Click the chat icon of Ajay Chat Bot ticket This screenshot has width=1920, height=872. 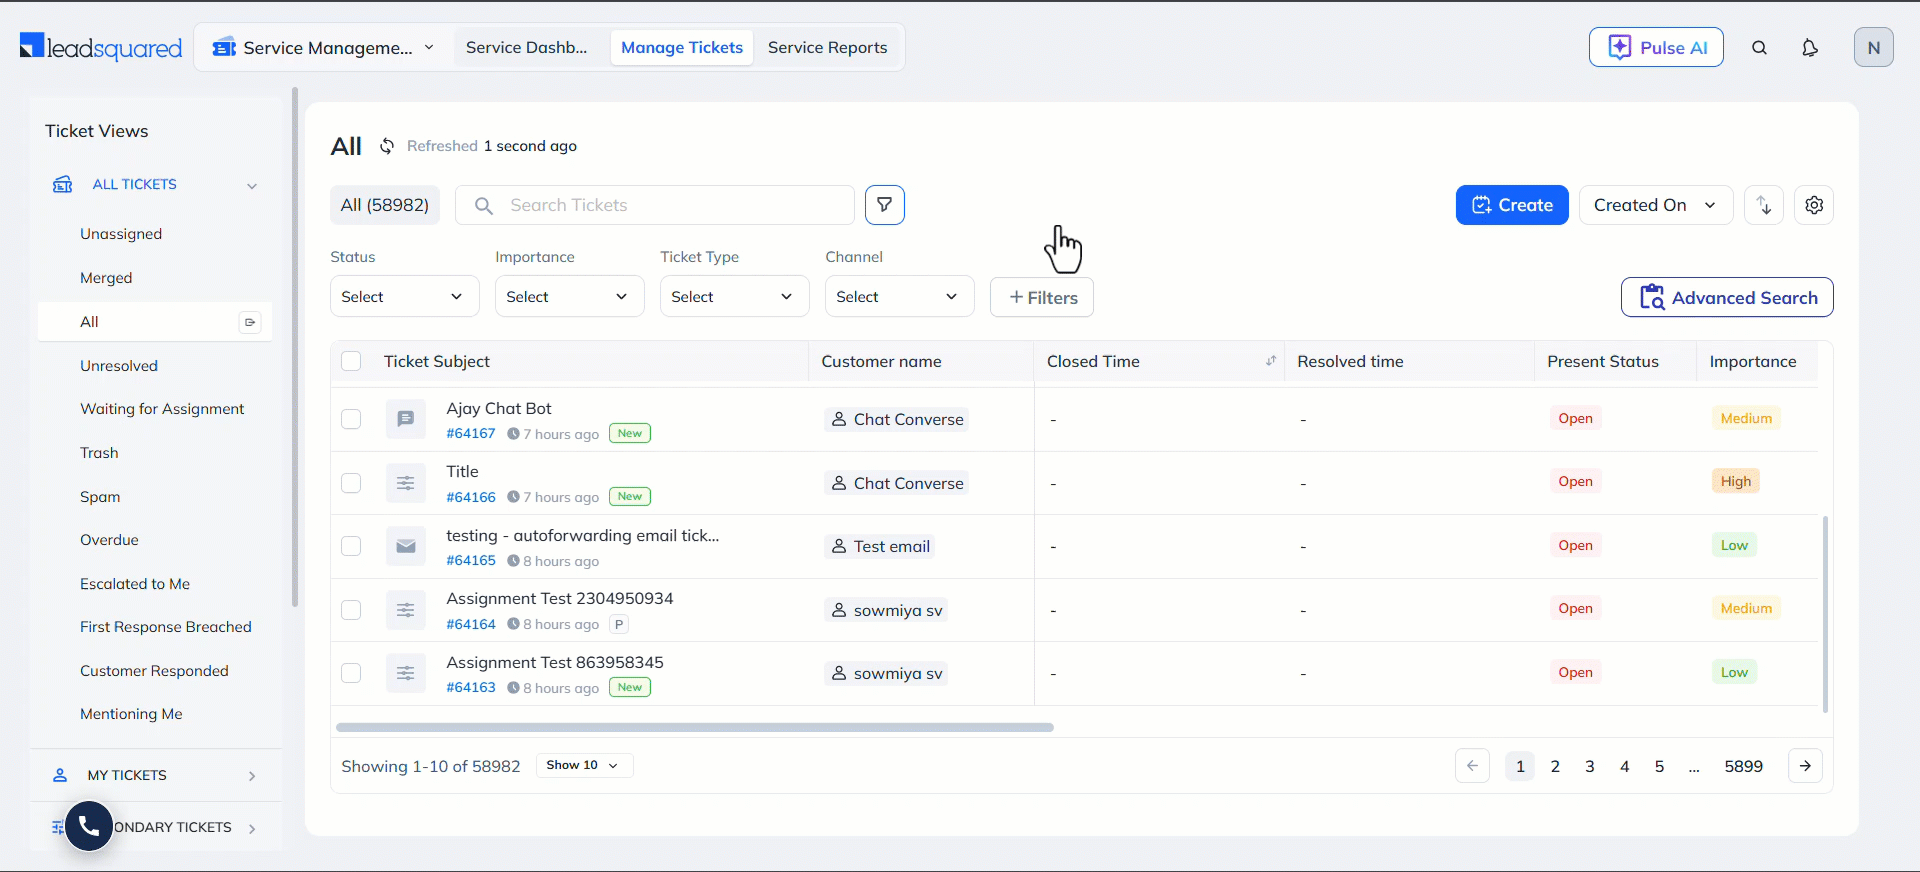pos(406,419)
